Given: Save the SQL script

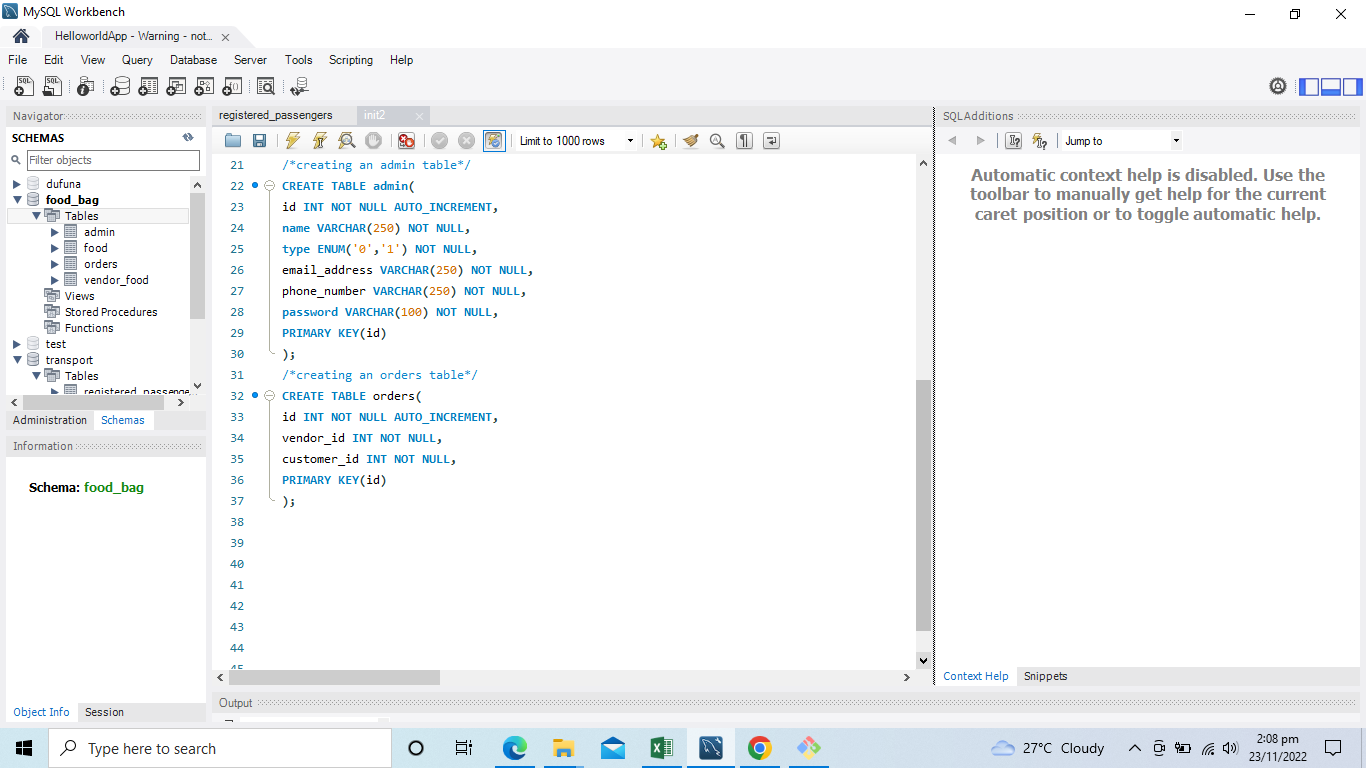Looking at the screenshot, I should tap(259, 140).
